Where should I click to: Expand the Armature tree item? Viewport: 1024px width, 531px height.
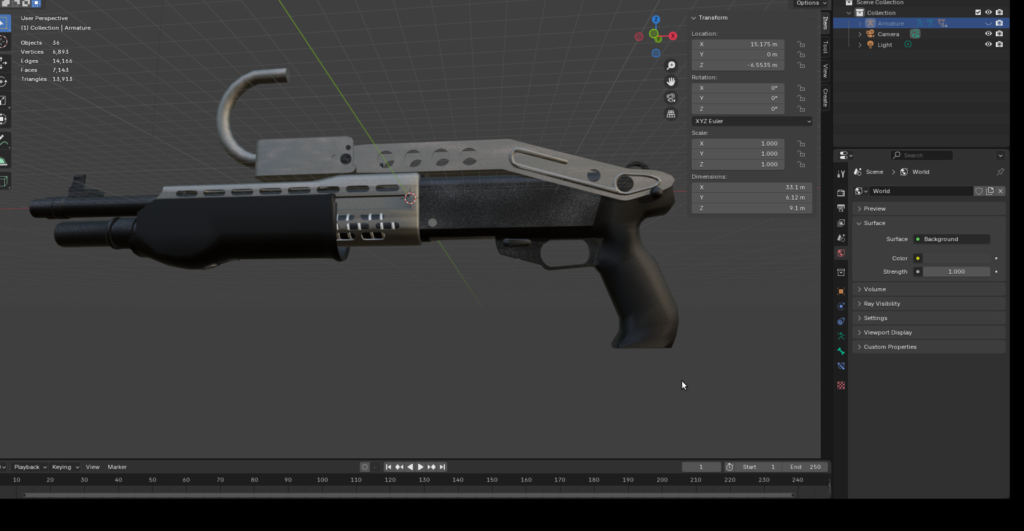pyautogui.click(x=860, y=24)
